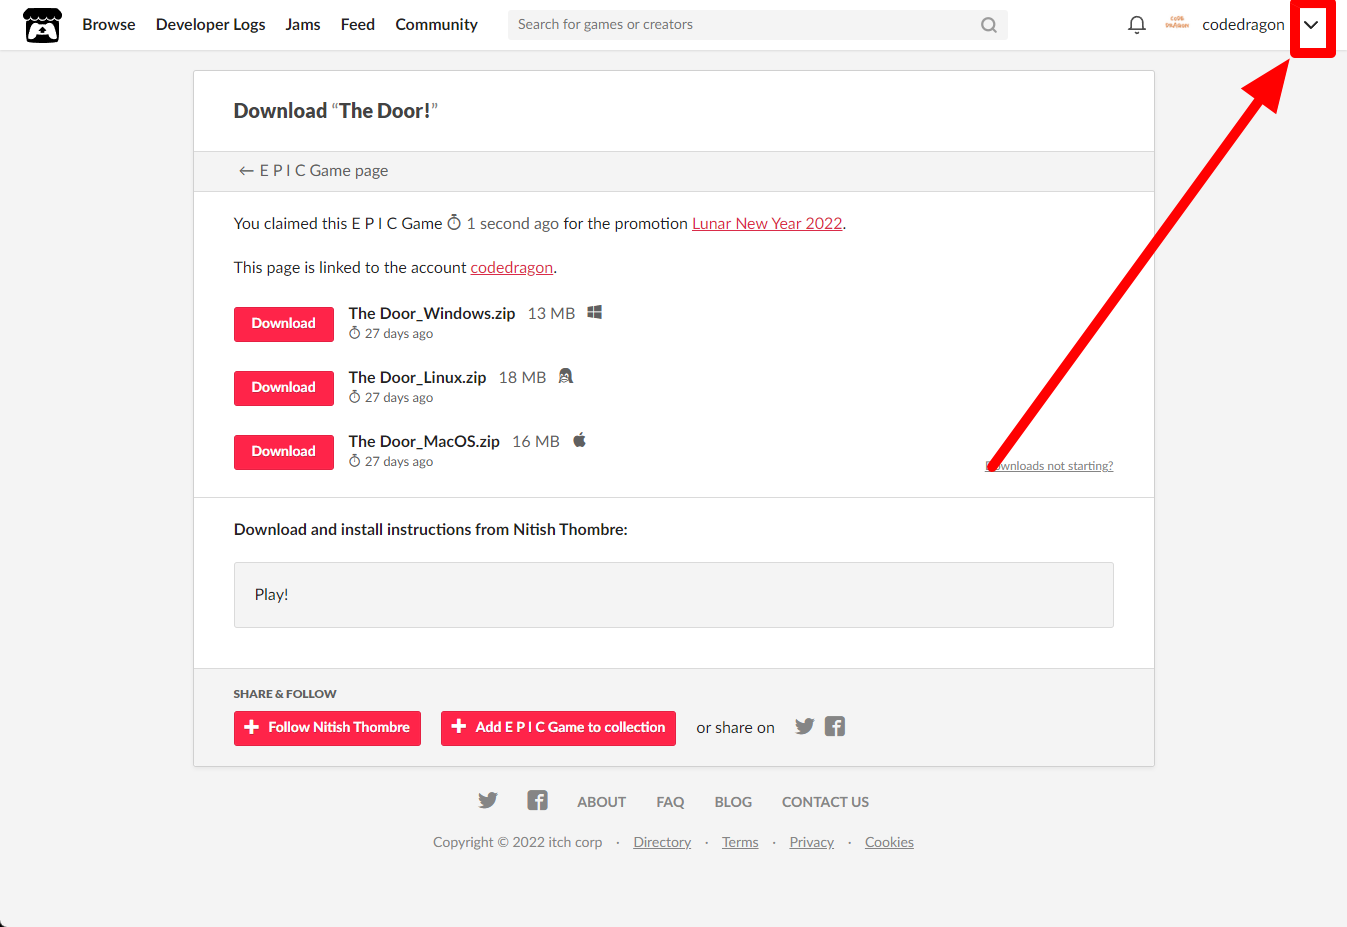Open footer Twitter icon

coord(488,801)
